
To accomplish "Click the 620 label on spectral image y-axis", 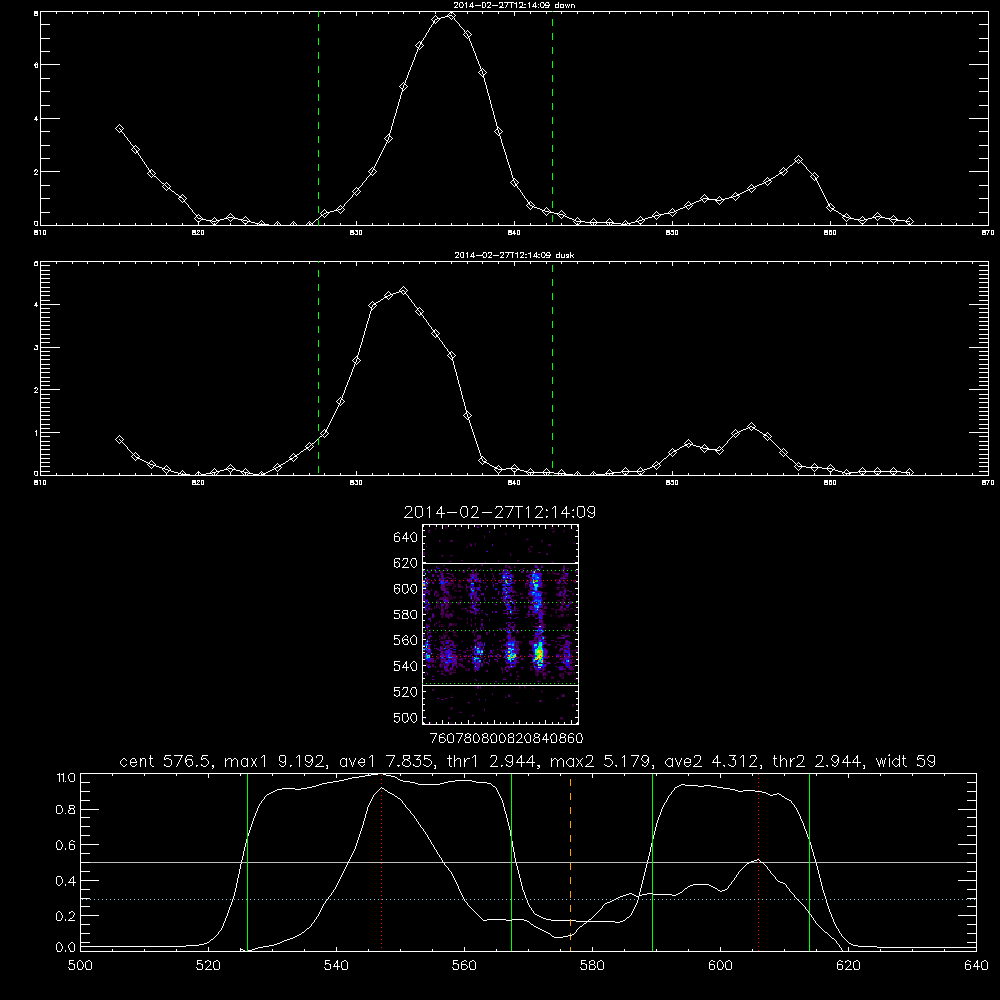I will tap(406, 563).
